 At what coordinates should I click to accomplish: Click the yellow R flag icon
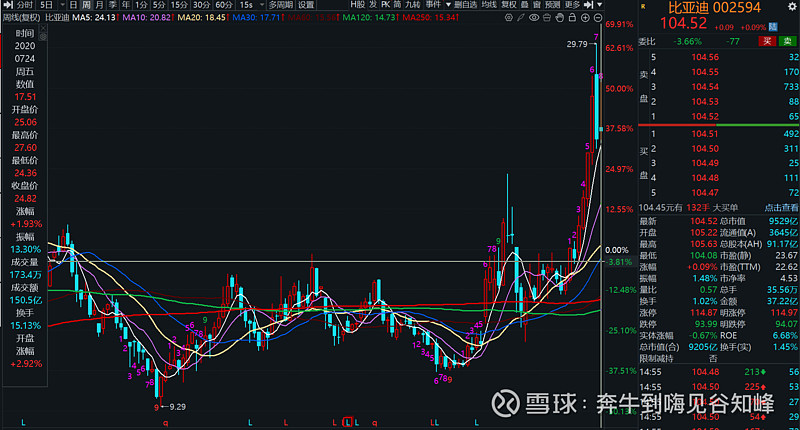click(643, 7)
